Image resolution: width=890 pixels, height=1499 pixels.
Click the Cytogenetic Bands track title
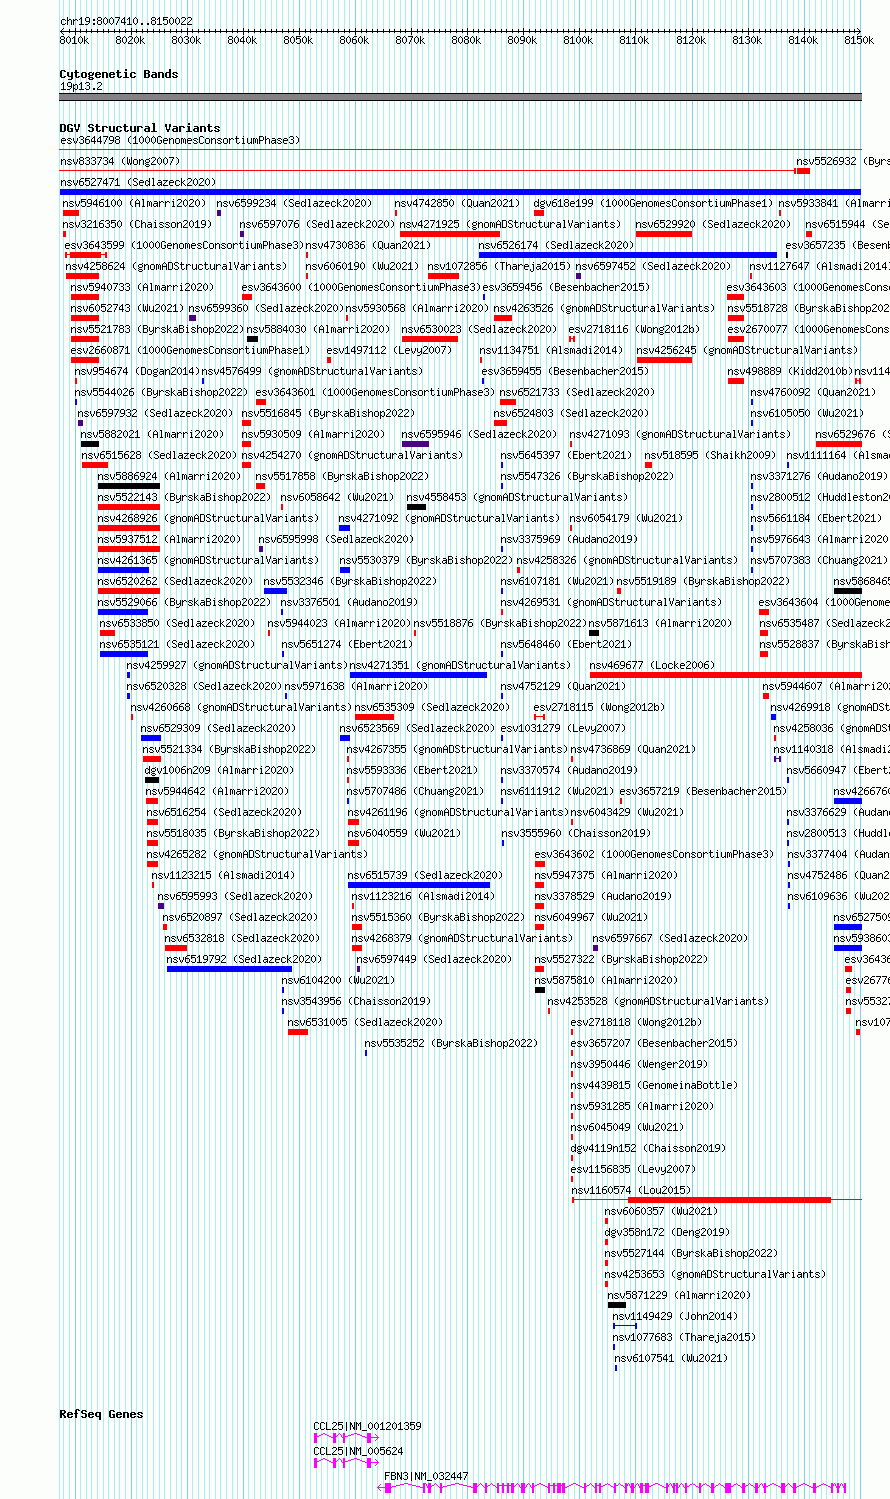[119, 74]
